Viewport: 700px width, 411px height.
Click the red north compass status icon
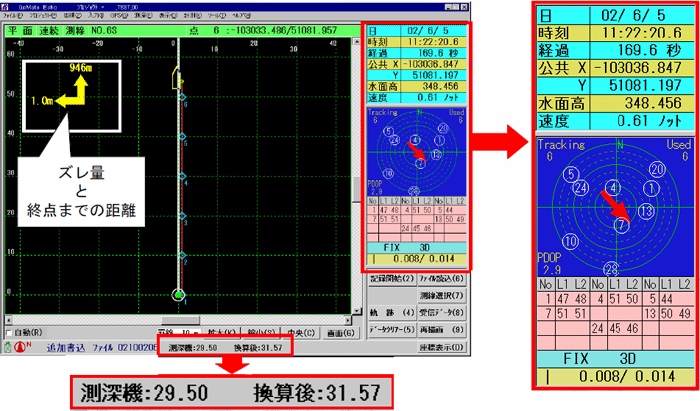coord(21,347)
